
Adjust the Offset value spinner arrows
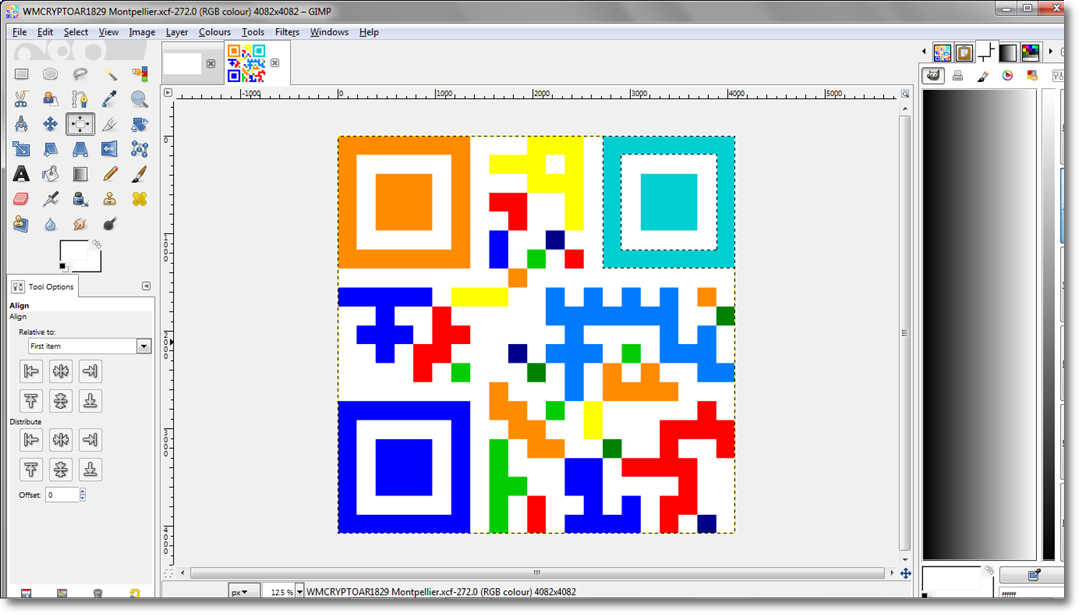coord(83,494)
